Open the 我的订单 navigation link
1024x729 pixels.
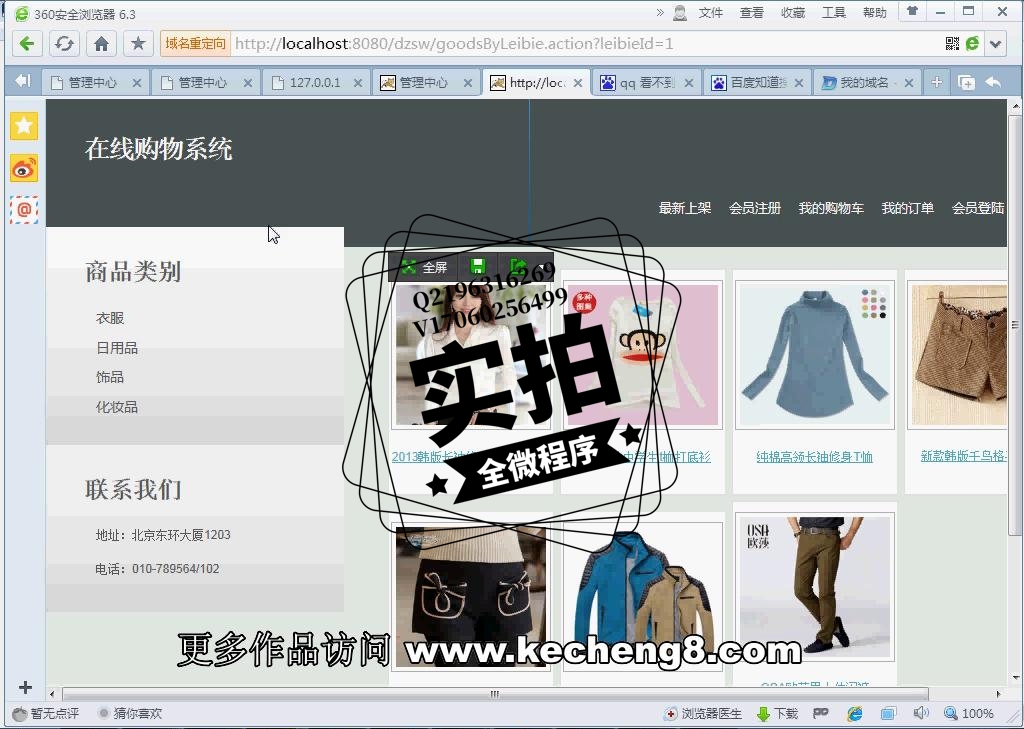(907, 208)
